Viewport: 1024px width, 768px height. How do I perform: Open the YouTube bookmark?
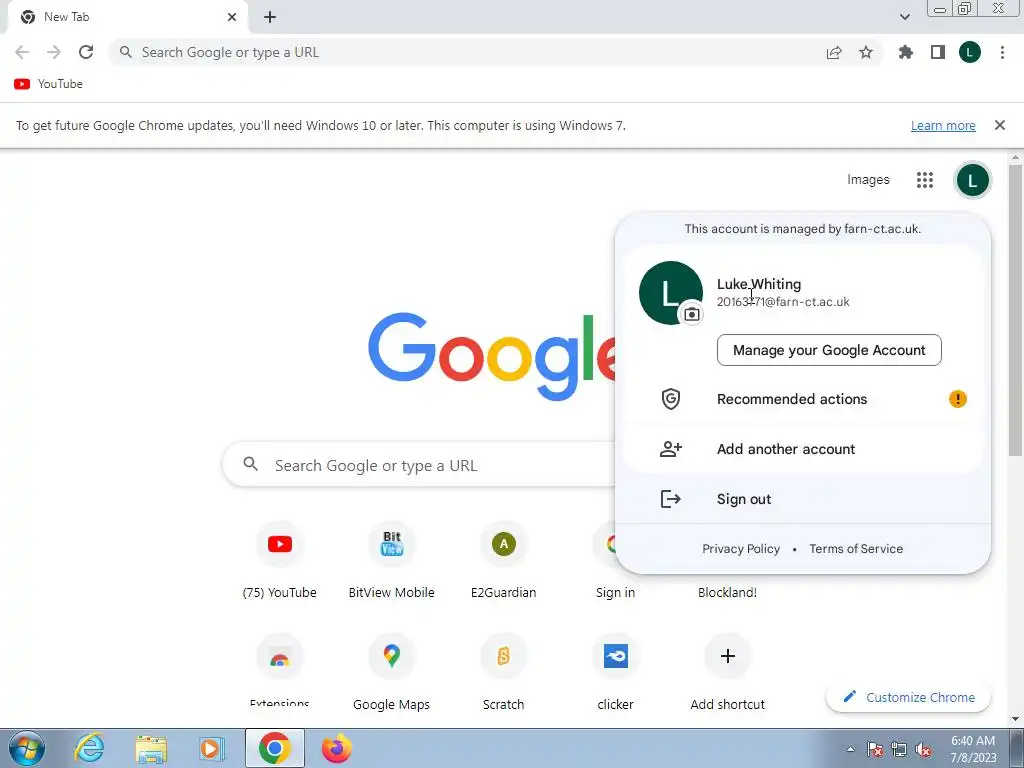[49, 84]
